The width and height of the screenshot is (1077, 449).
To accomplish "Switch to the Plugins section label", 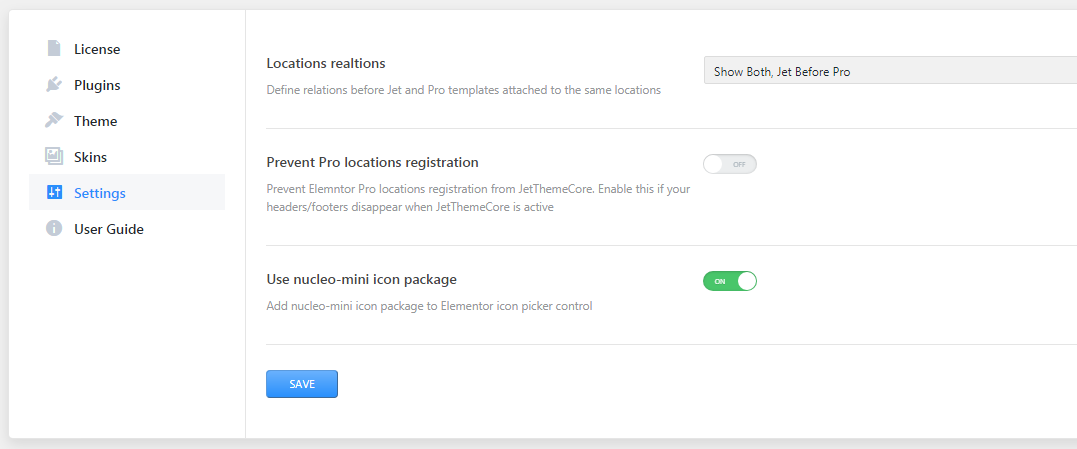I will pyautogui.click(x=97, y=85).
